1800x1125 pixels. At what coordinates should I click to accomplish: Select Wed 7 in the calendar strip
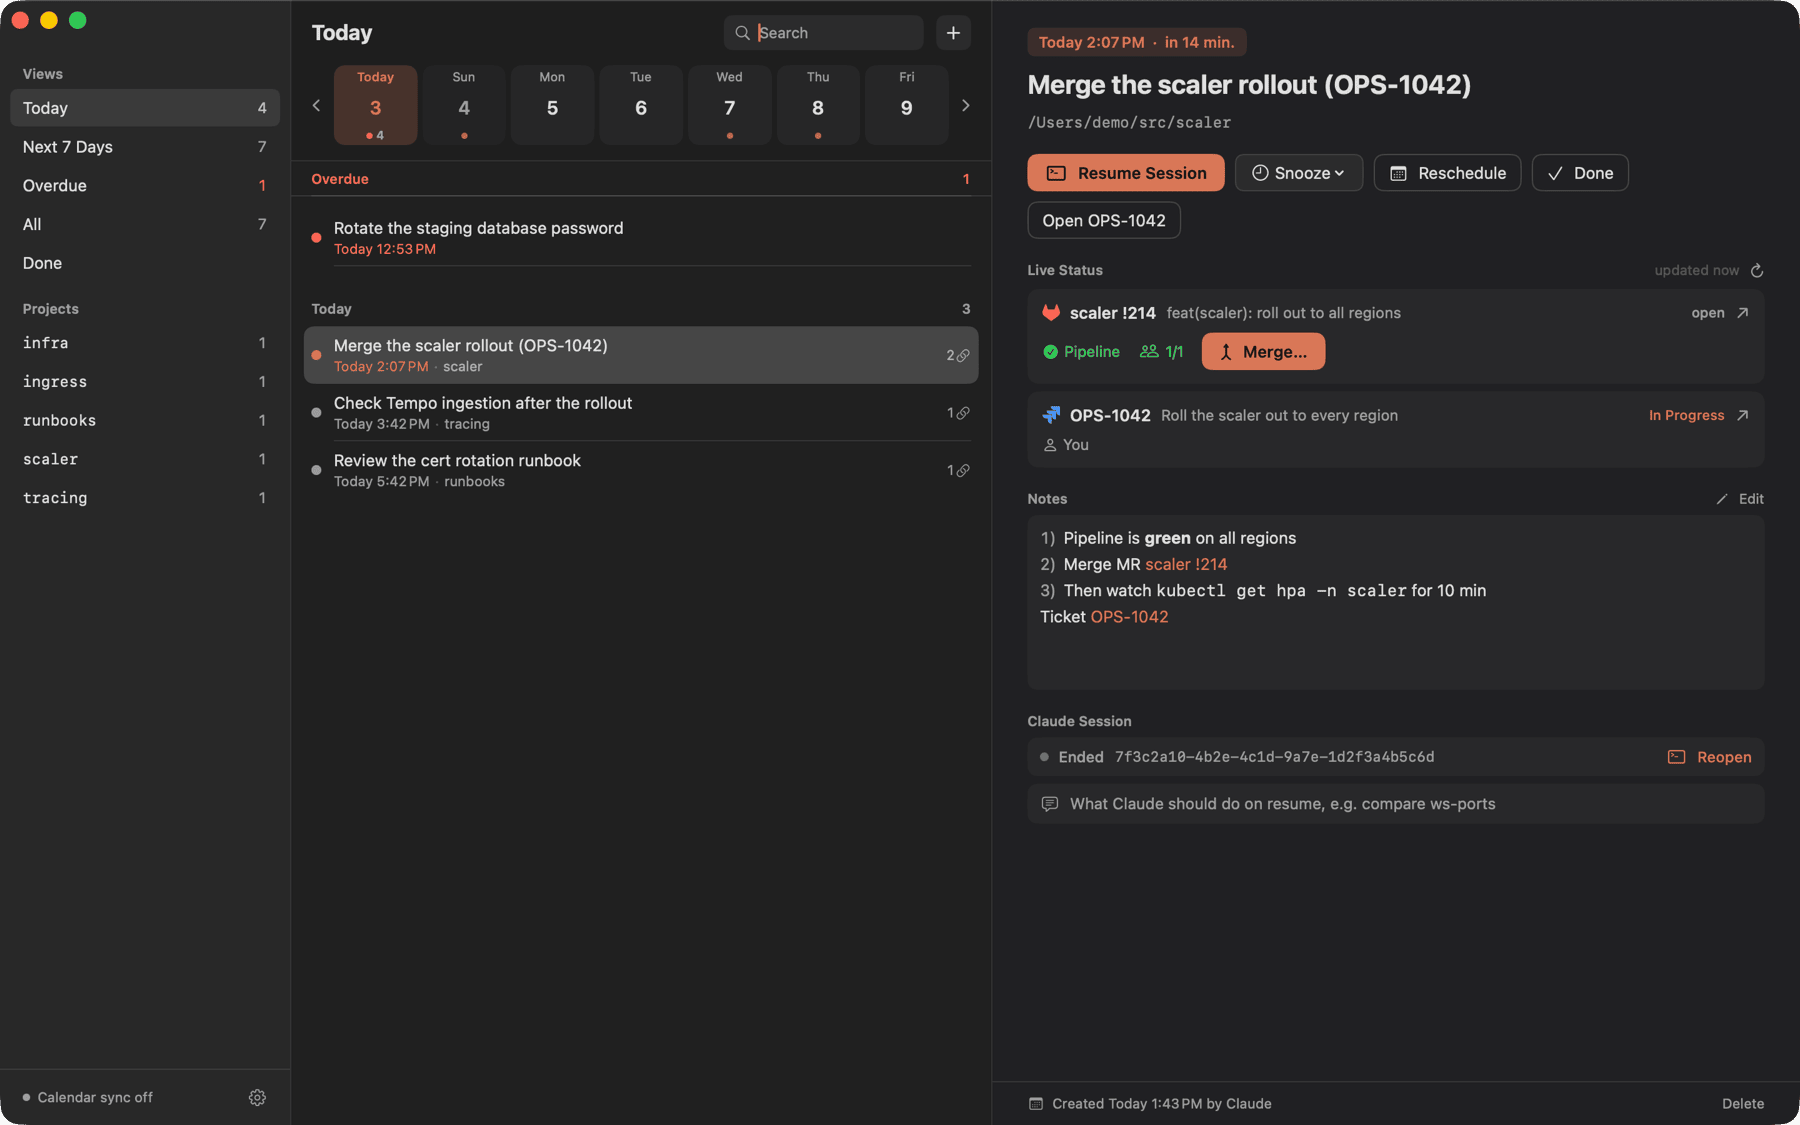(730, 106)
